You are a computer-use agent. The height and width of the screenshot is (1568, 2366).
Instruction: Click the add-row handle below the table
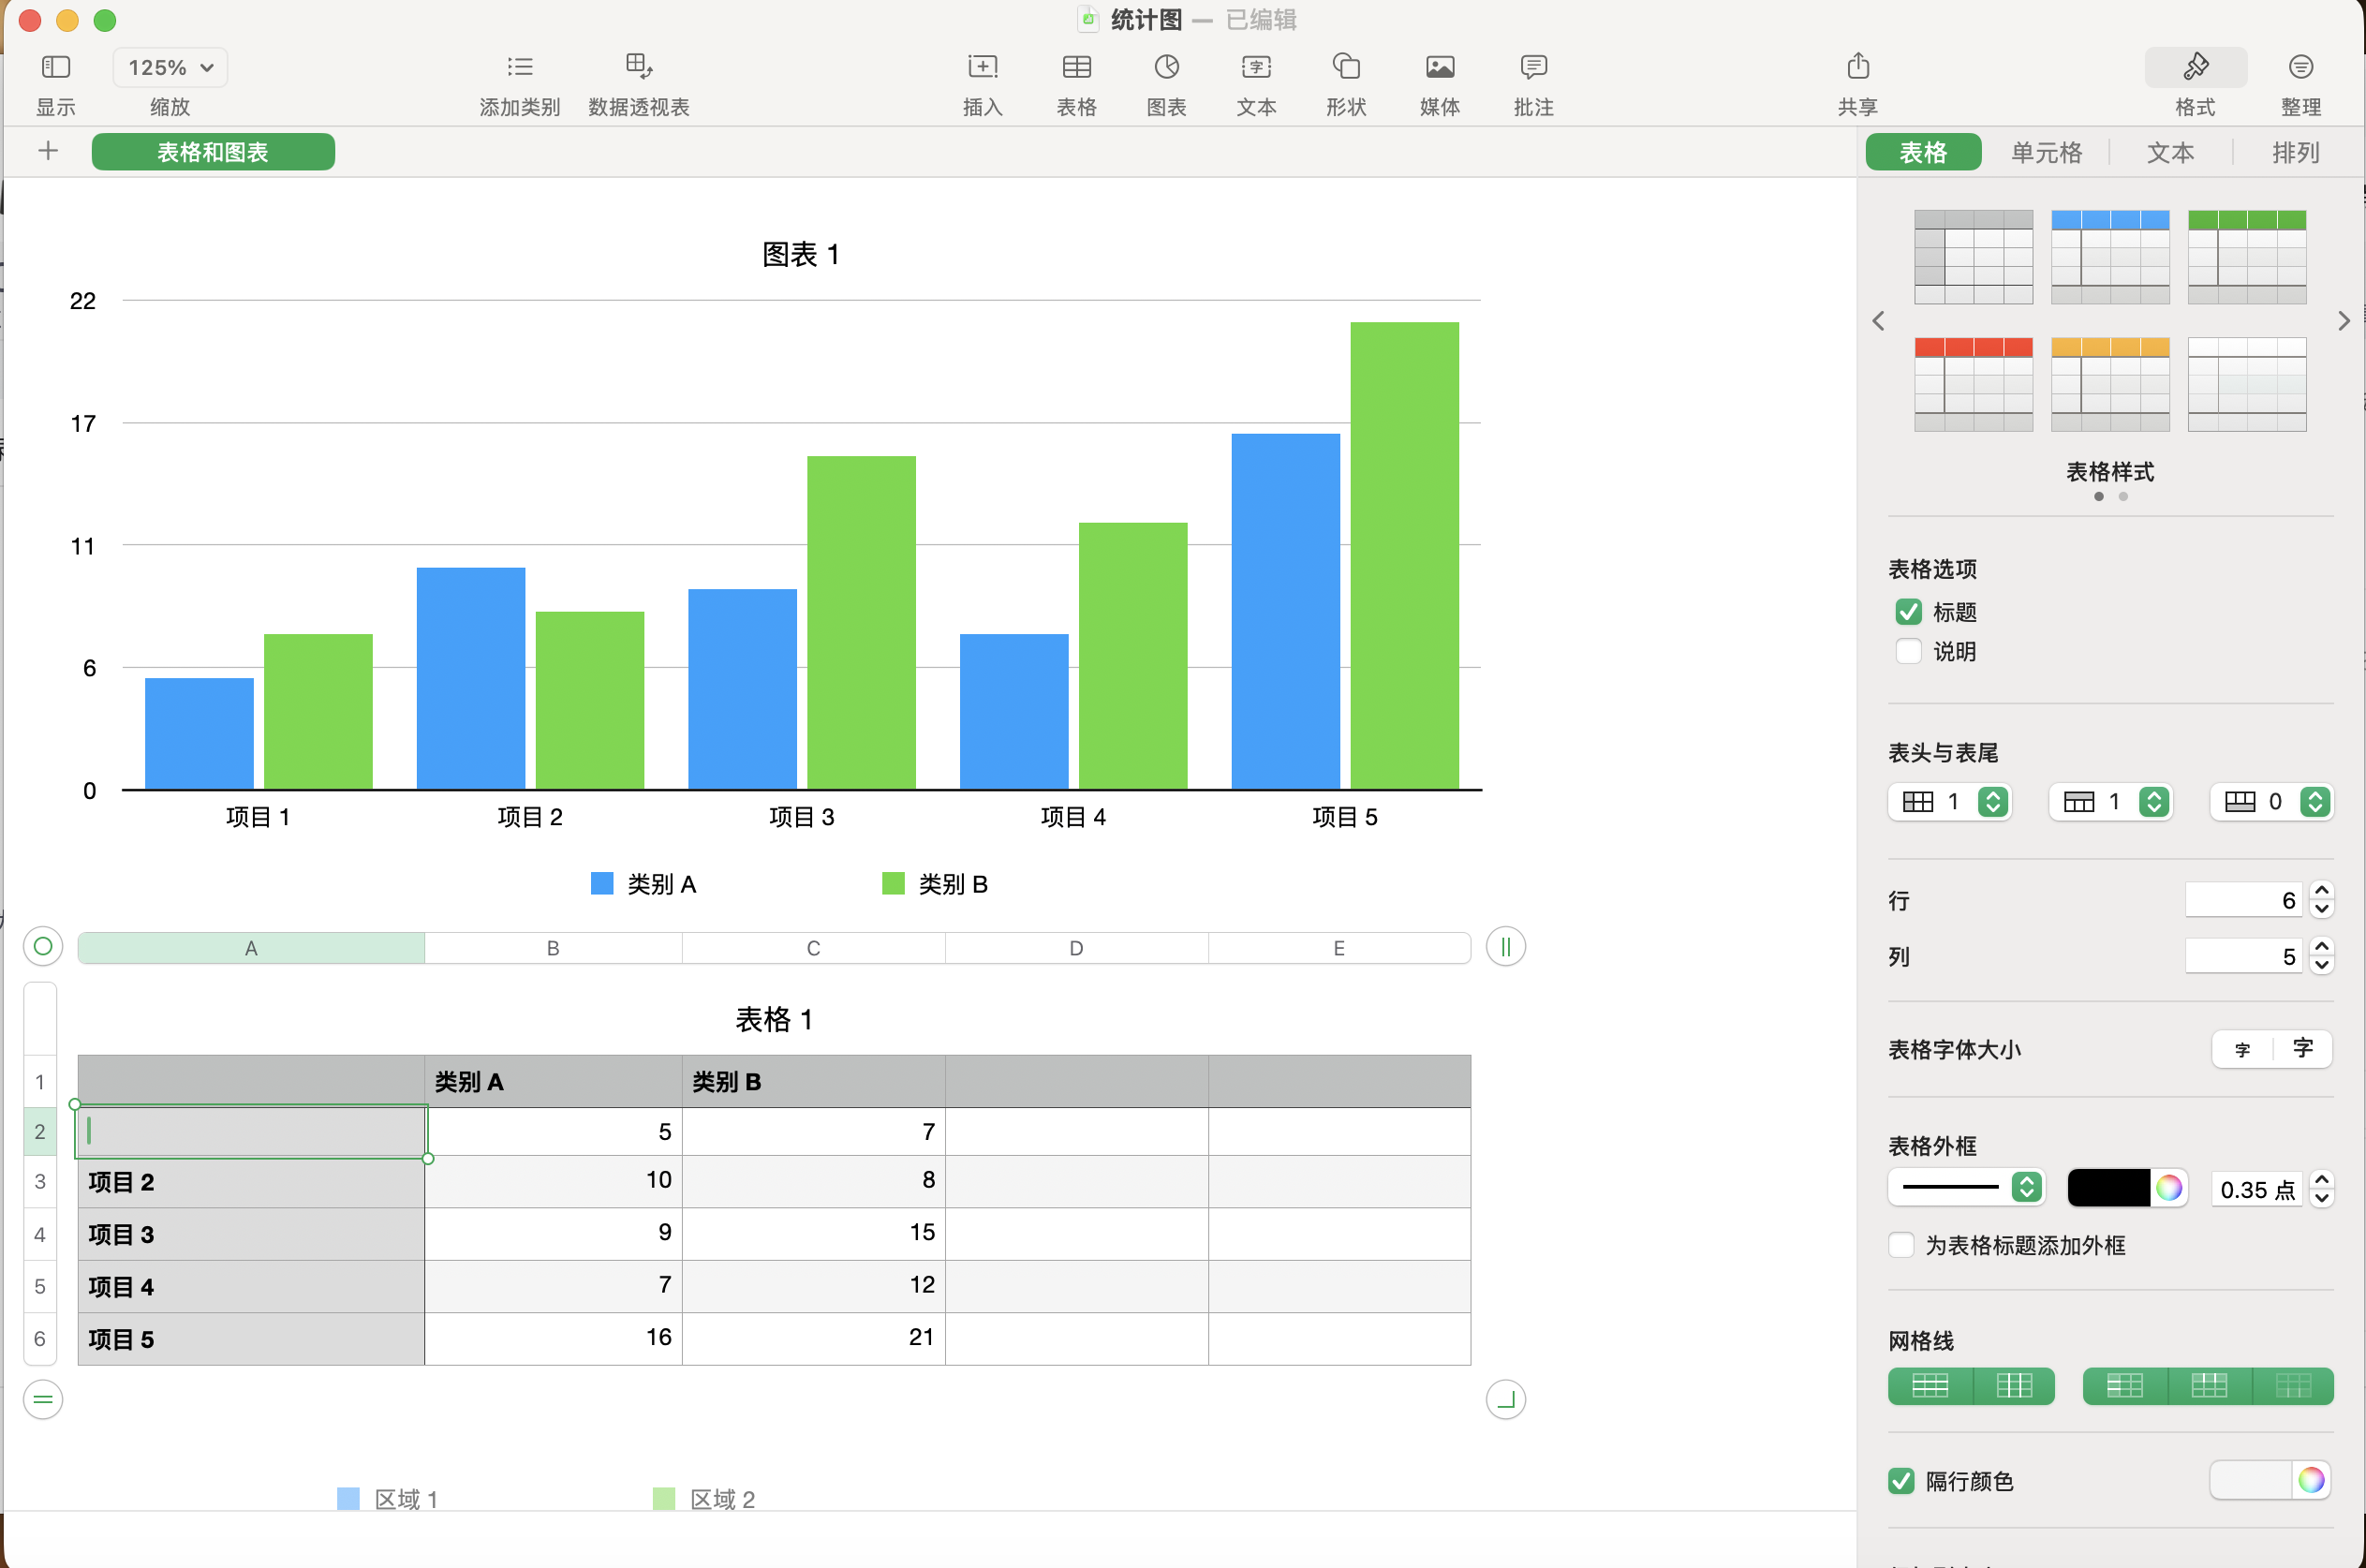tap(43, 1398)
